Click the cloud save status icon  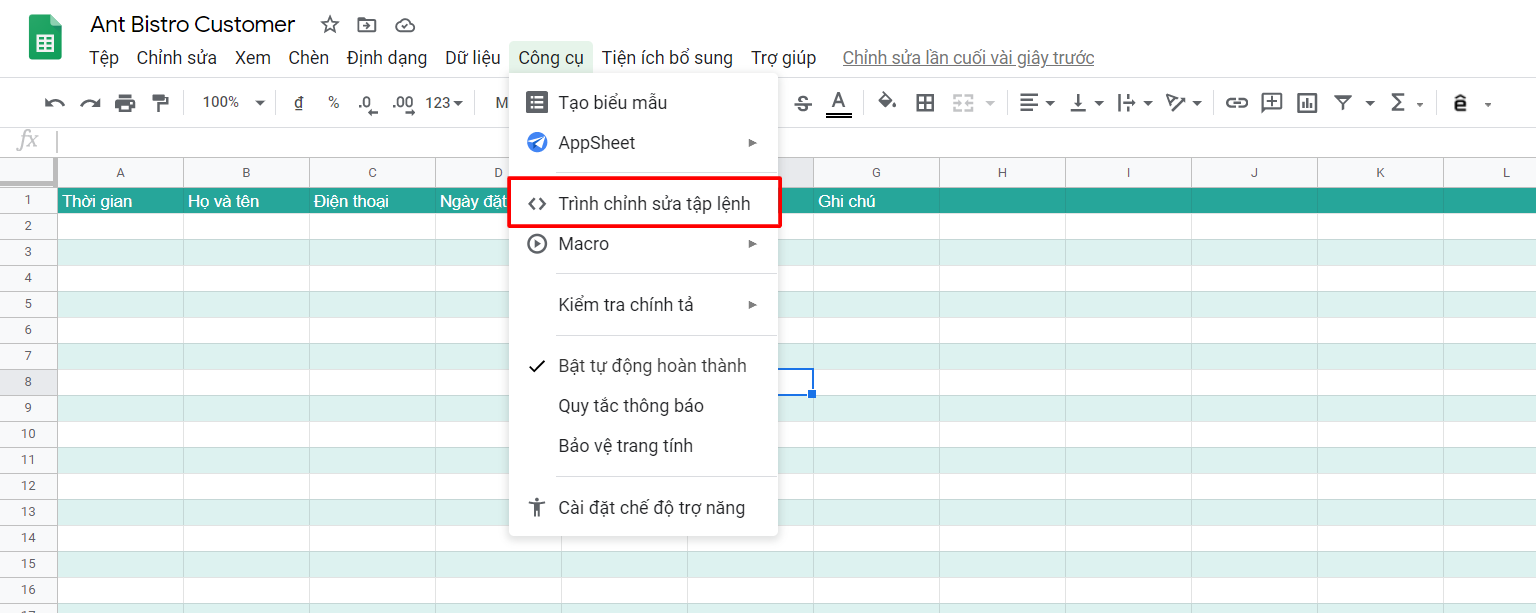(405, 25)
